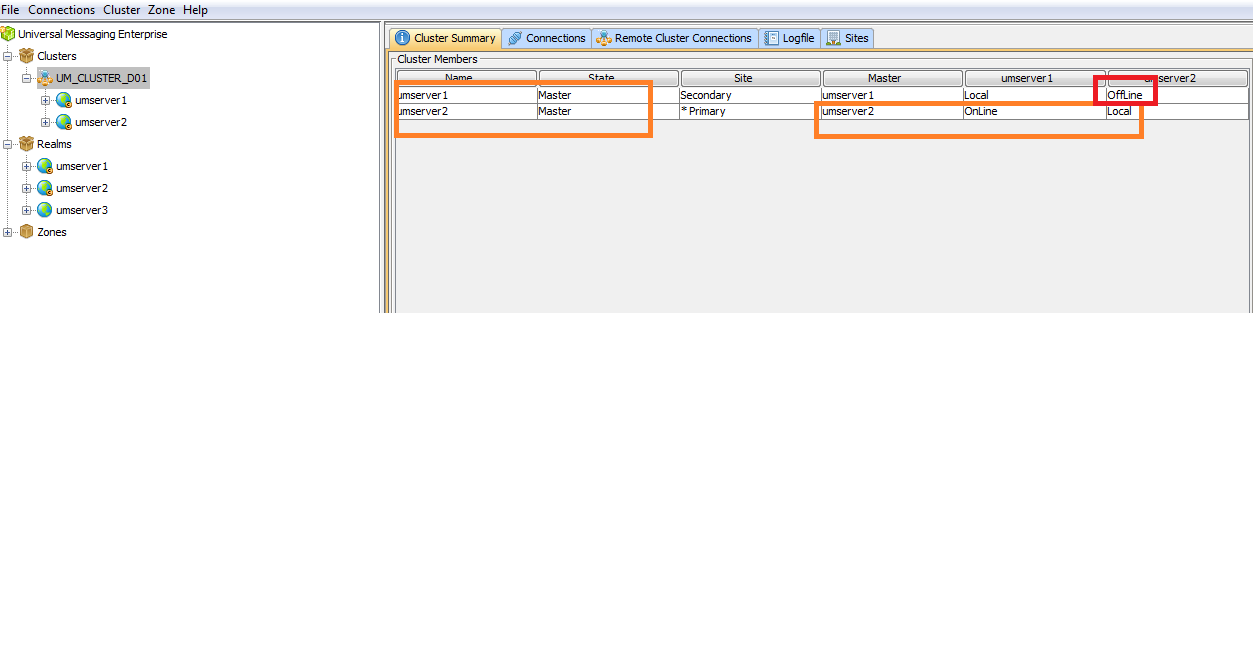The height and width of the screenshot is (648, 1253).
Task: Click the Local cell in umserver1 row
Action: [x=1034, y=95]
